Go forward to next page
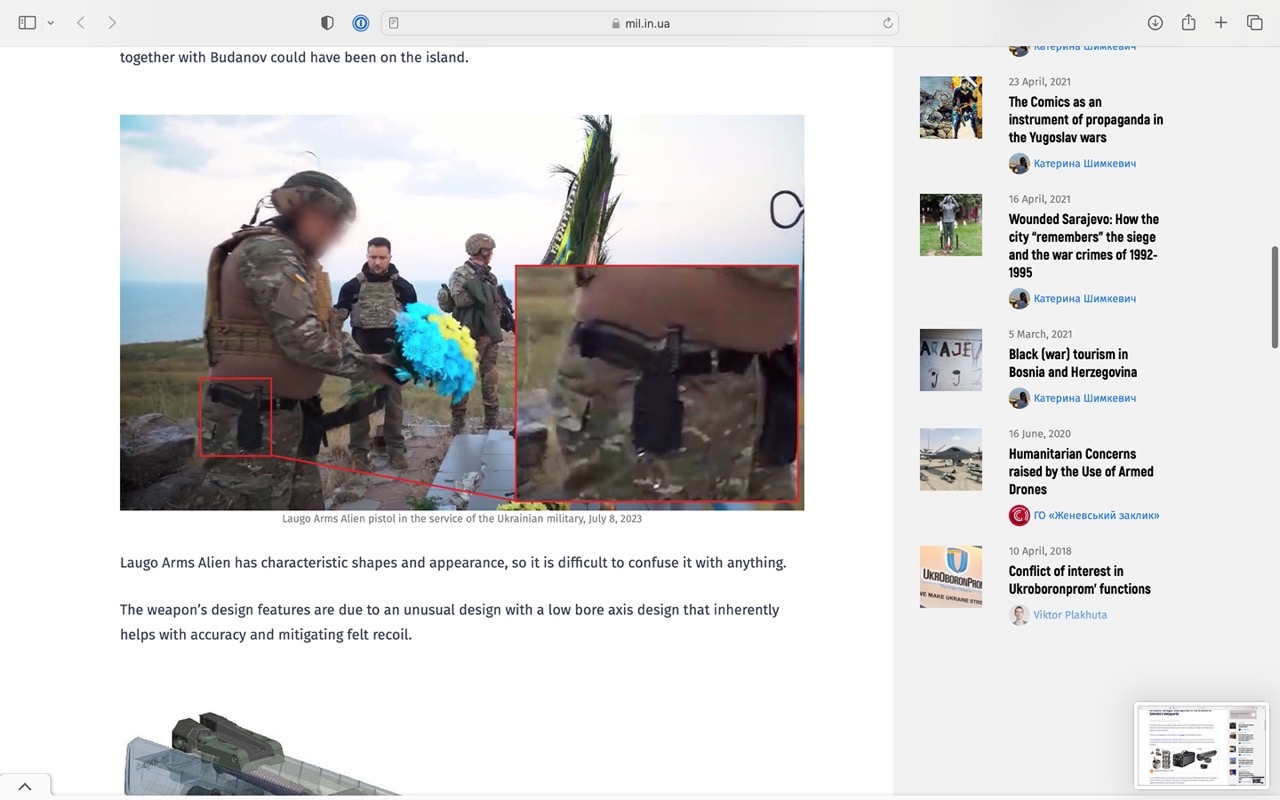Viewport: 1280px width, 800px height. (x=112, y=23)
